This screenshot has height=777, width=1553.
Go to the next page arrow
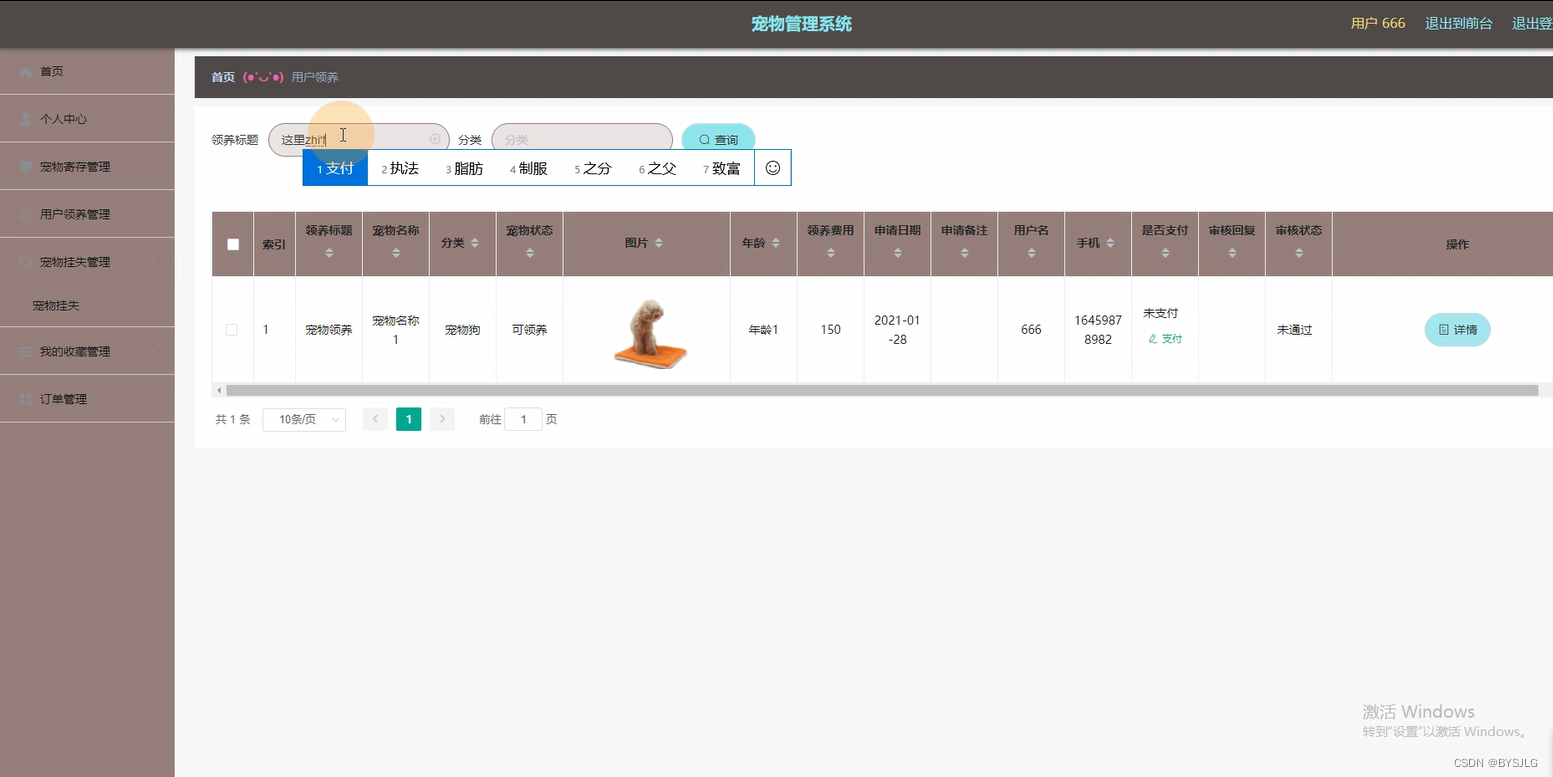(442, 419)
